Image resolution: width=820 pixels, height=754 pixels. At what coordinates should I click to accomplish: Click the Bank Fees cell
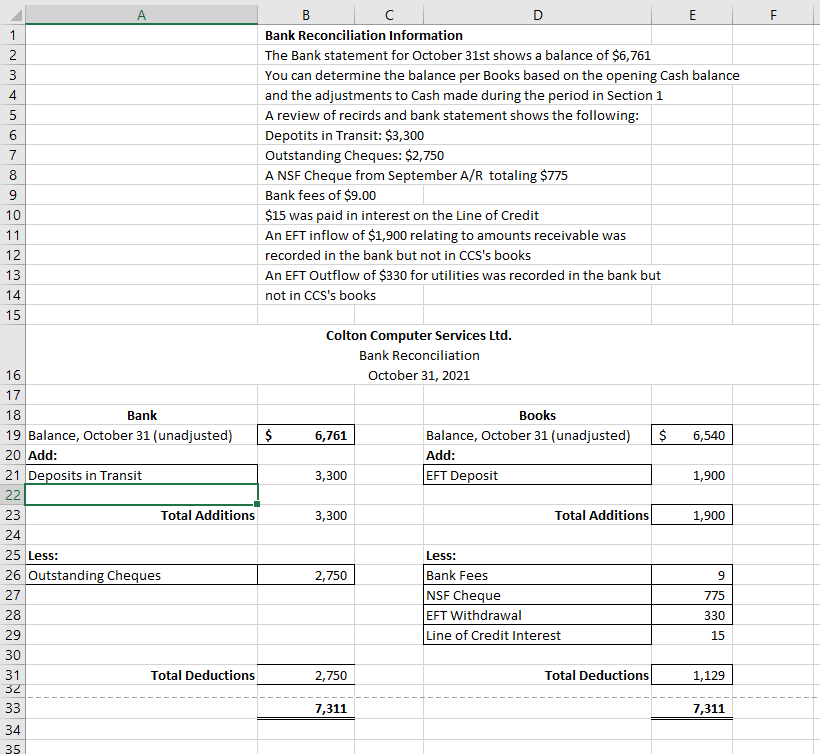click(537, 575)
